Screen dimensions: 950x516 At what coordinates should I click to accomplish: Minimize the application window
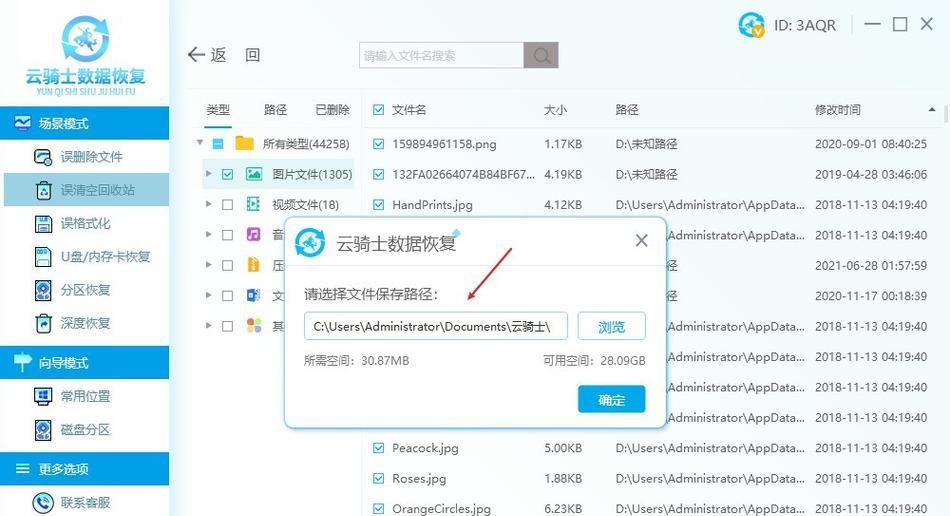click(872, 24)
